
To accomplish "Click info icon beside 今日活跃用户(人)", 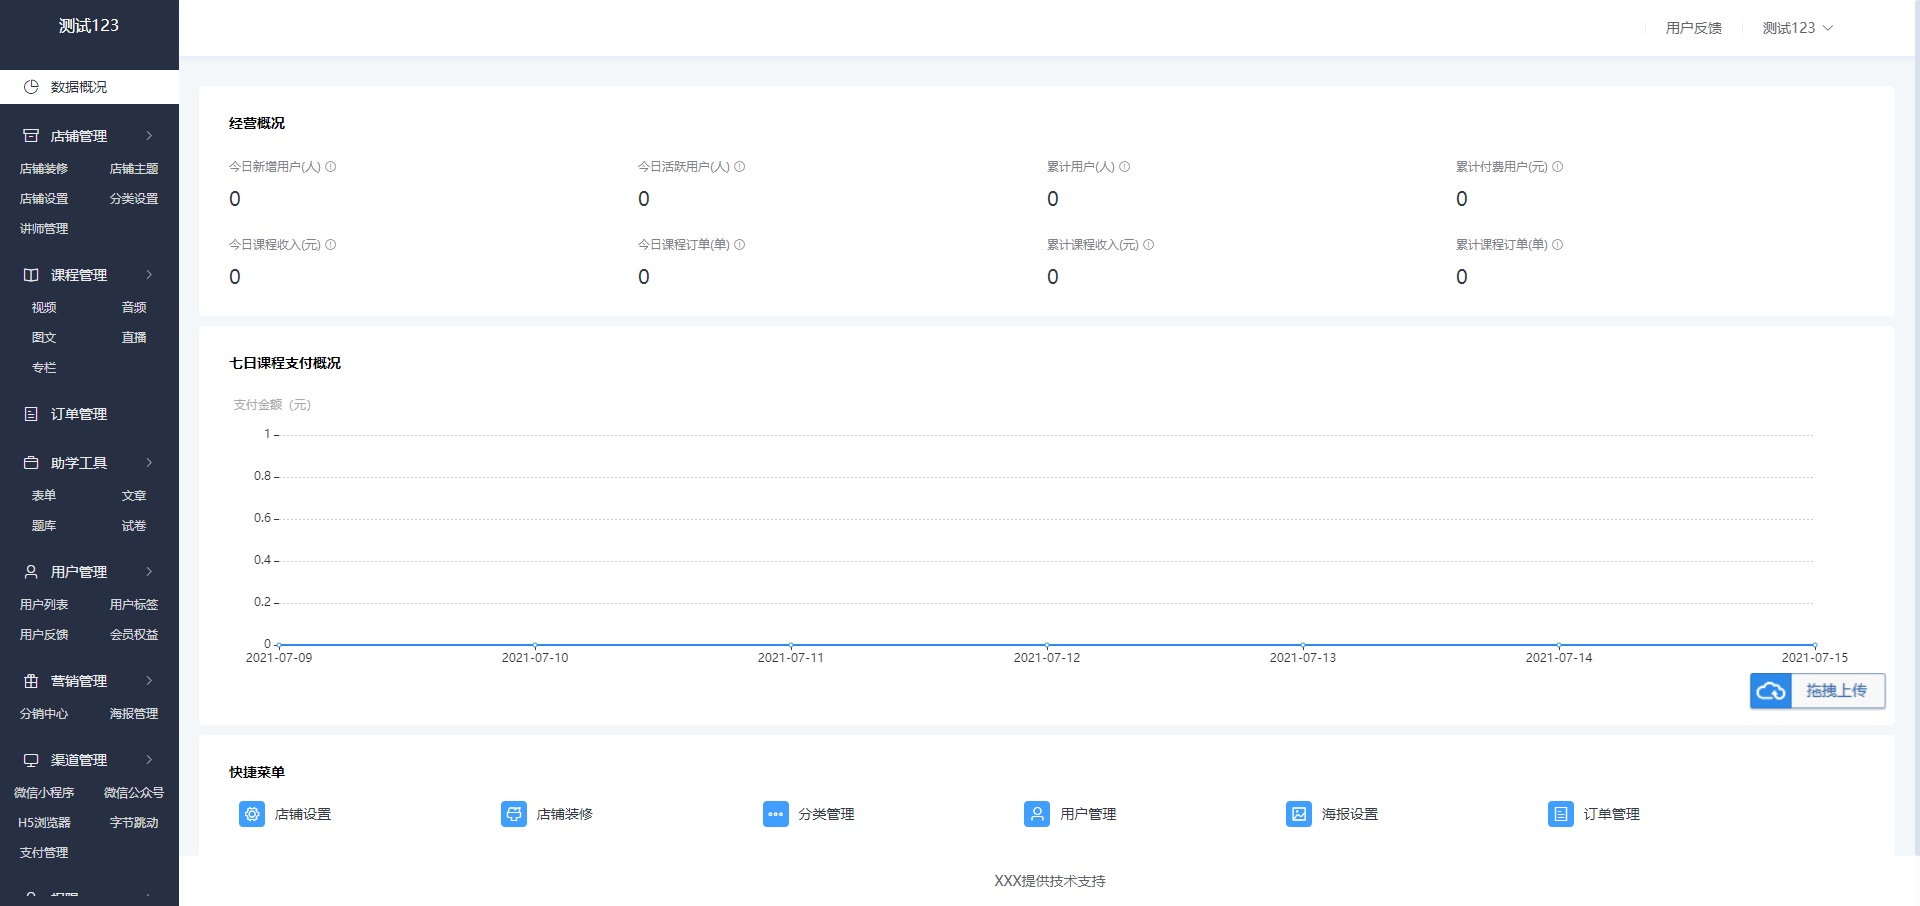I will coord(740,167).
